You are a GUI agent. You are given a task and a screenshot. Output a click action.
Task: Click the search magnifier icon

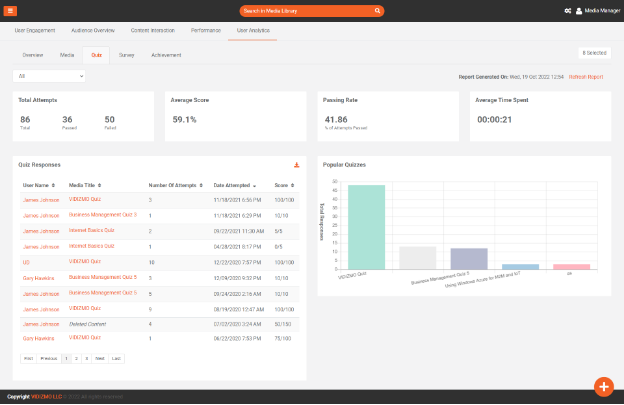coord(377,11)
